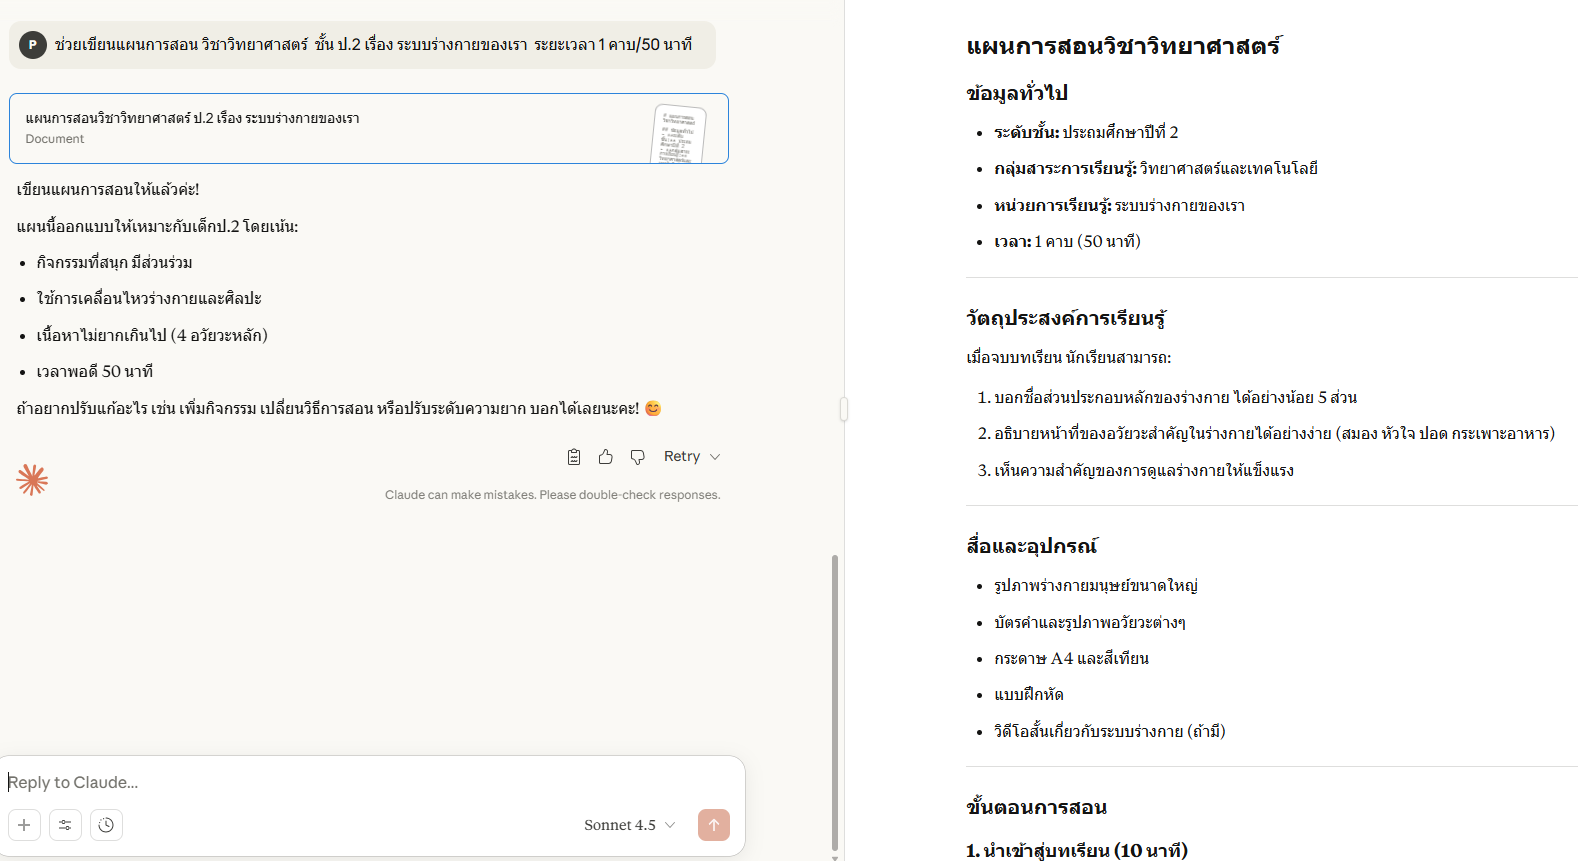
Task: Open the แผนการสอนวิชาวิทยาศาสตร์ ป.2 document card
Action: [x=300, y=128]
